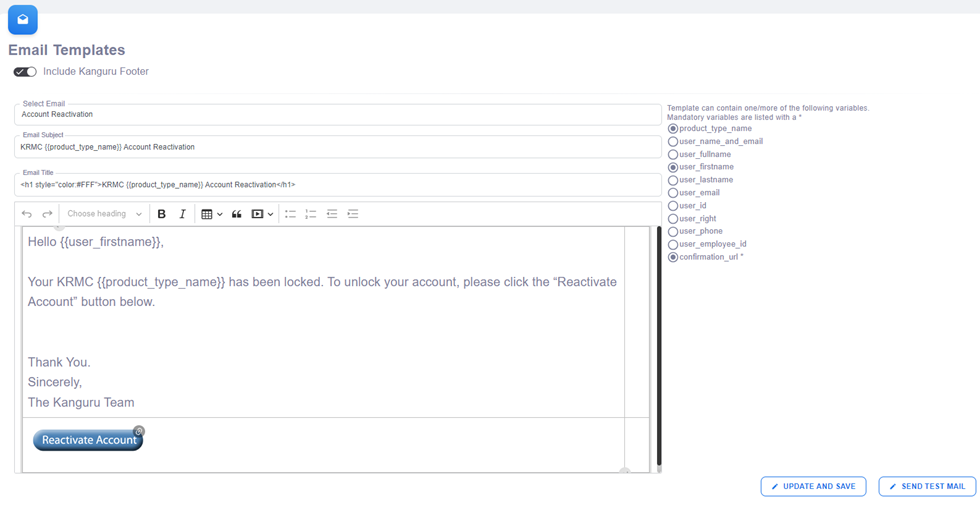Insert a block quote
Screen dimensions: 980x505
(237, 214)
